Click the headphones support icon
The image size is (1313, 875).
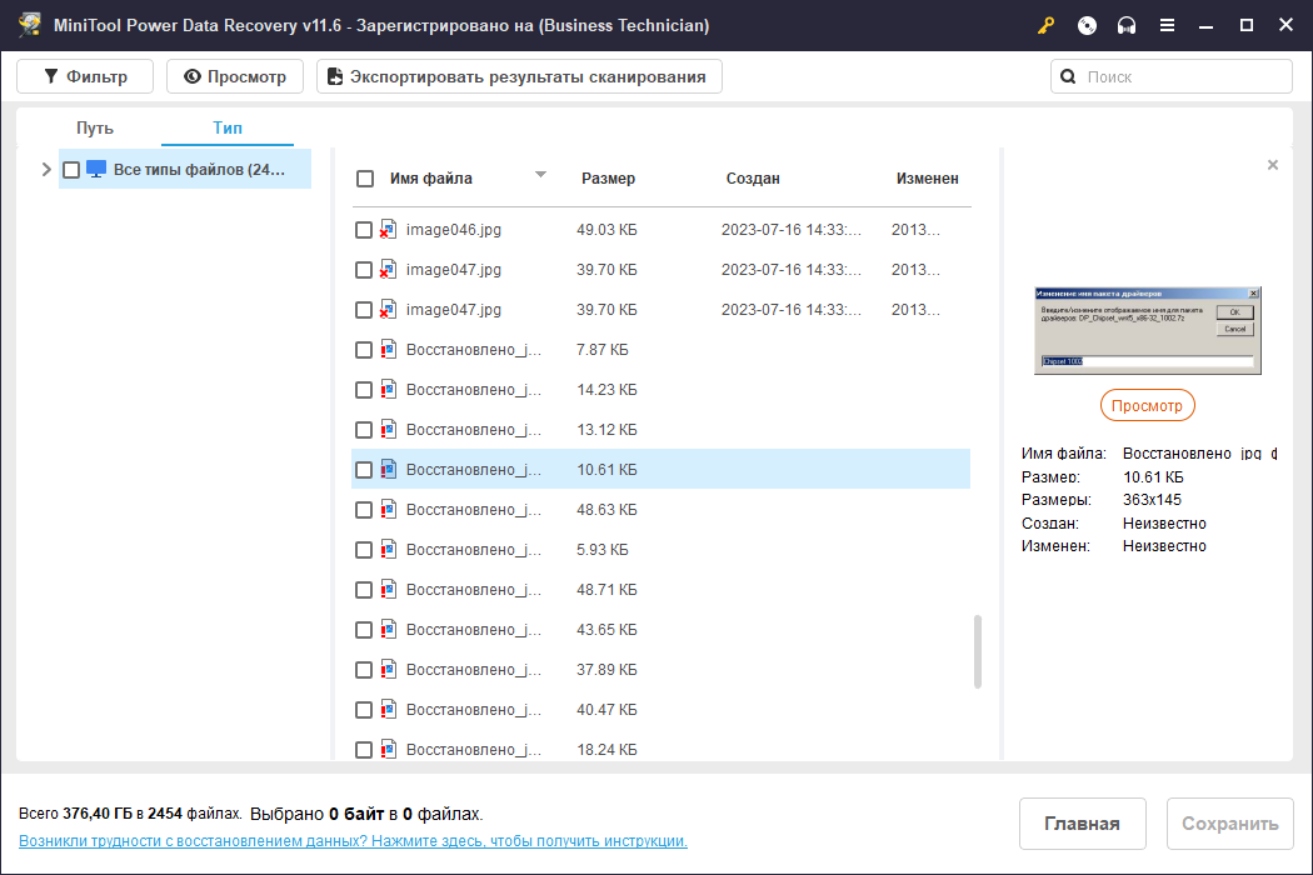[1127, 26]
